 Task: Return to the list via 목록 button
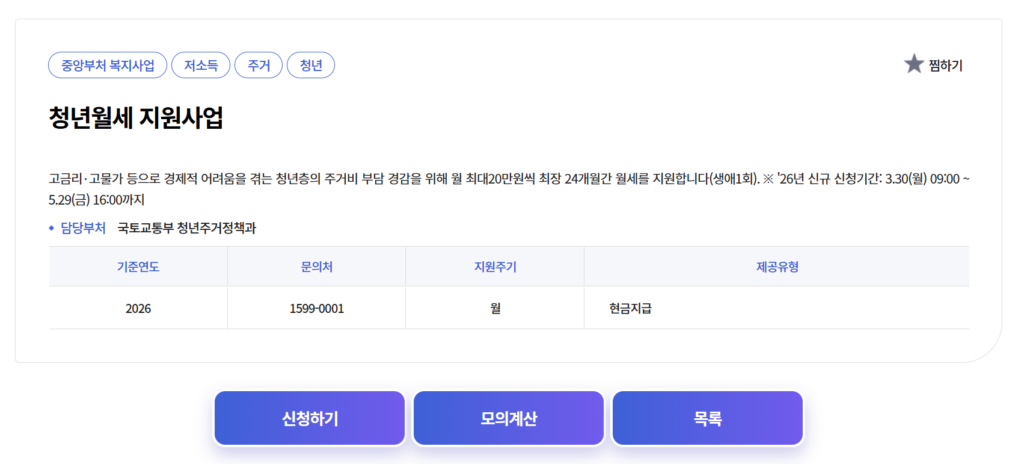[707, 418]
